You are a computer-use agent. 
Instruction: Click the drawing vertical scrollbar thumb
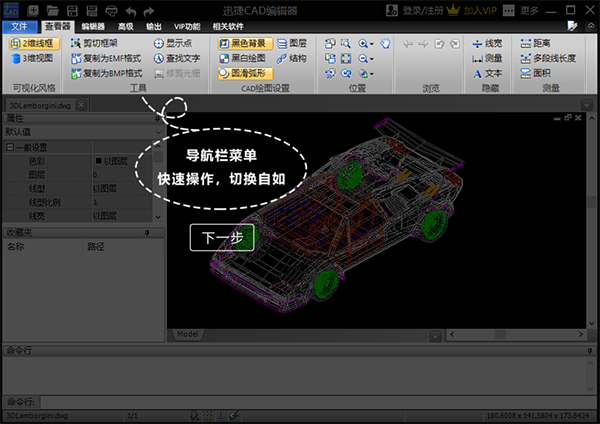591,202
